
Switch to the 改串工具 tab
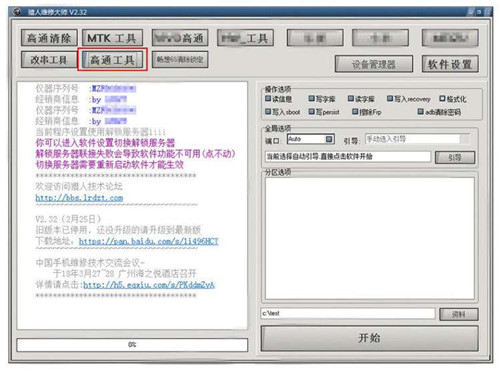point(49,60)
